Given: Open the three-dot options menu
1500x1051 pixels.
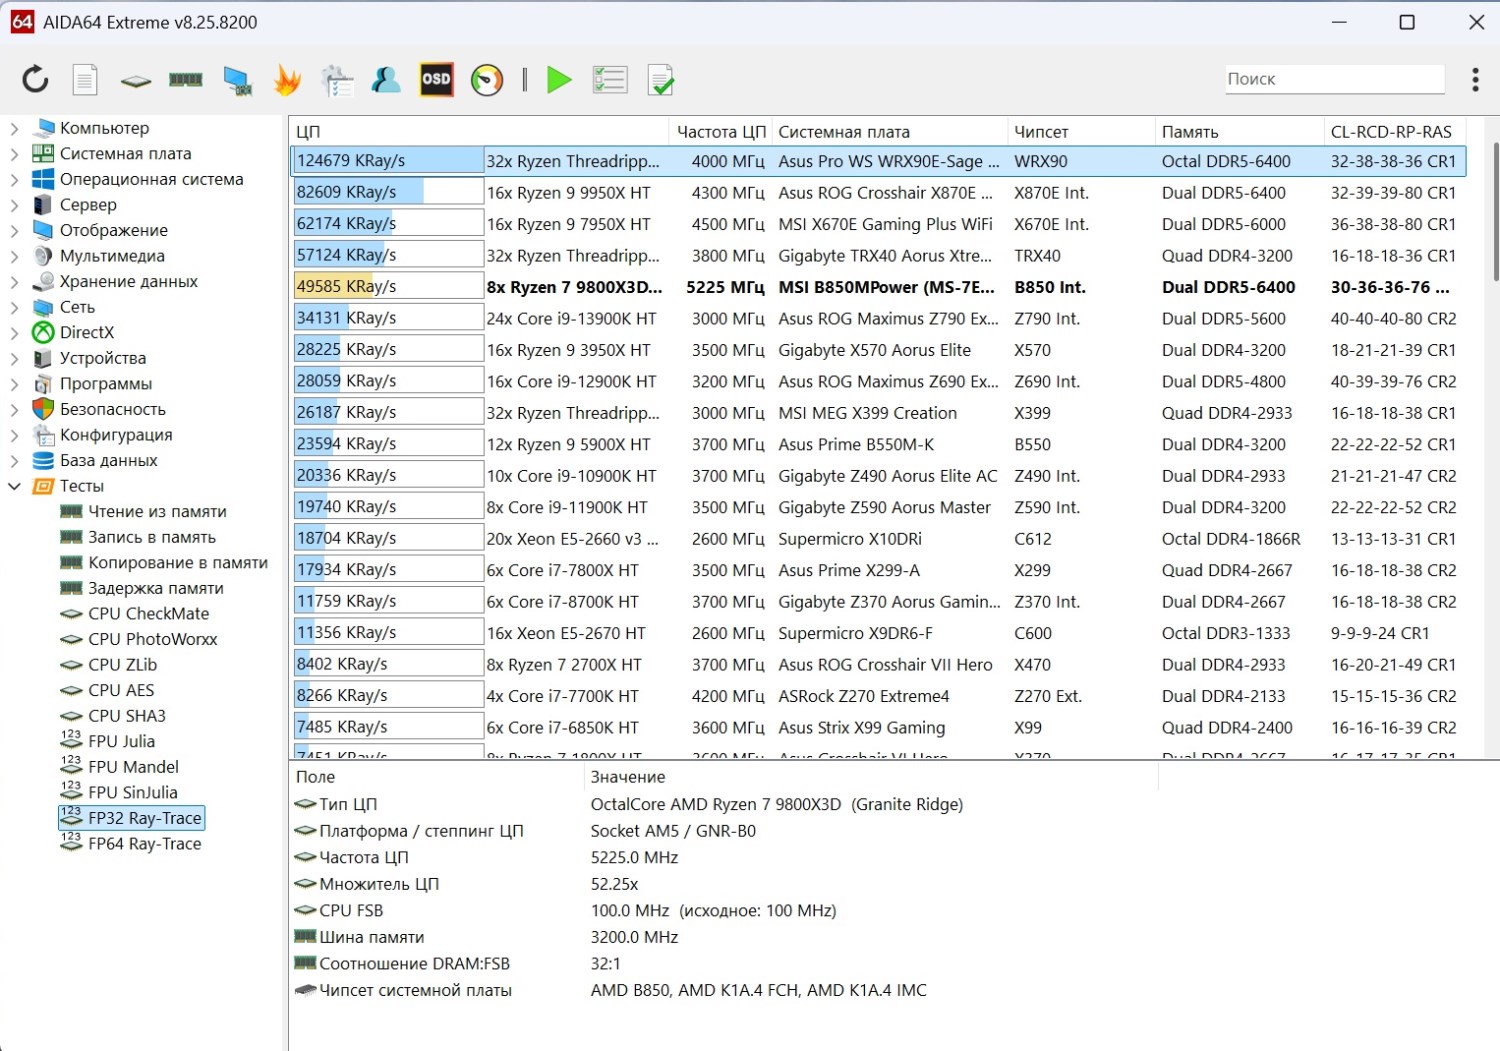Looking at the screenshot, I should [x=1475, y=79].
